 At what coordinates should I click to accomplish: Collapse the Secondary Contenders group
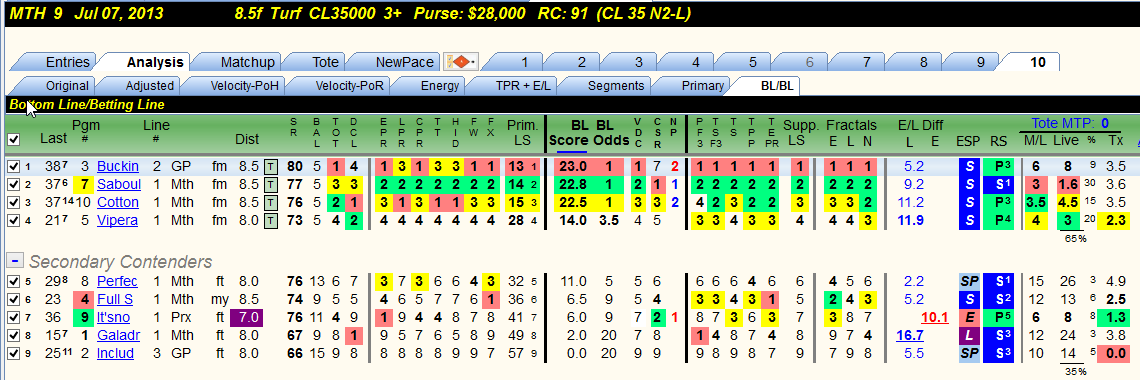14,261
